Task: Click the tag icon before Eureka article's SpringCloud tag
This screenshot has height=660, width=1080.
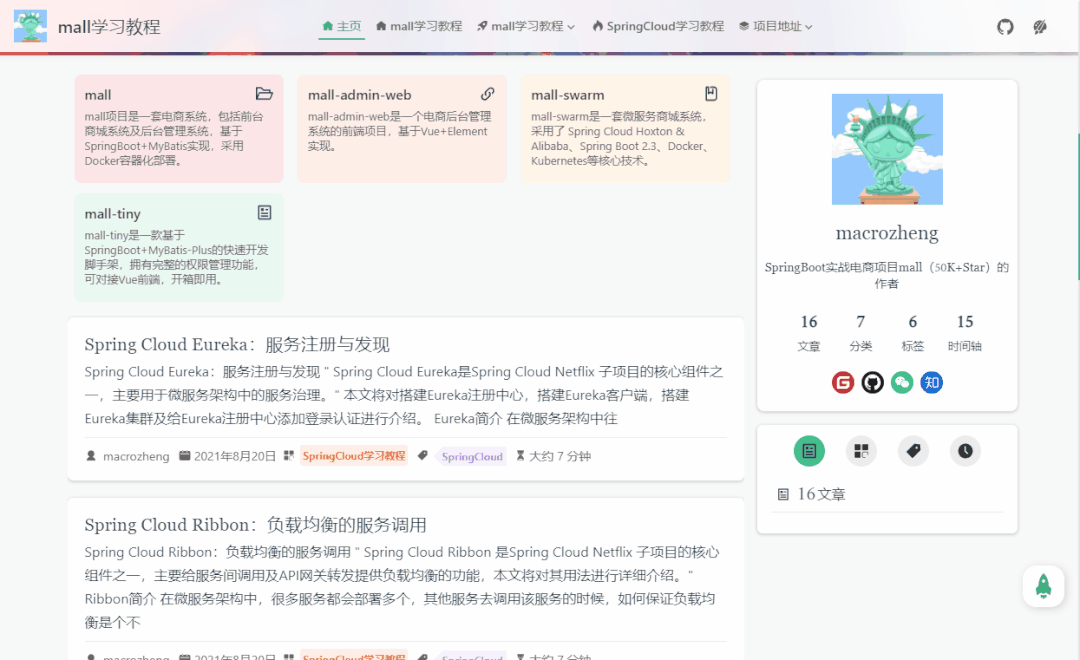Action: tap(423, 455)
